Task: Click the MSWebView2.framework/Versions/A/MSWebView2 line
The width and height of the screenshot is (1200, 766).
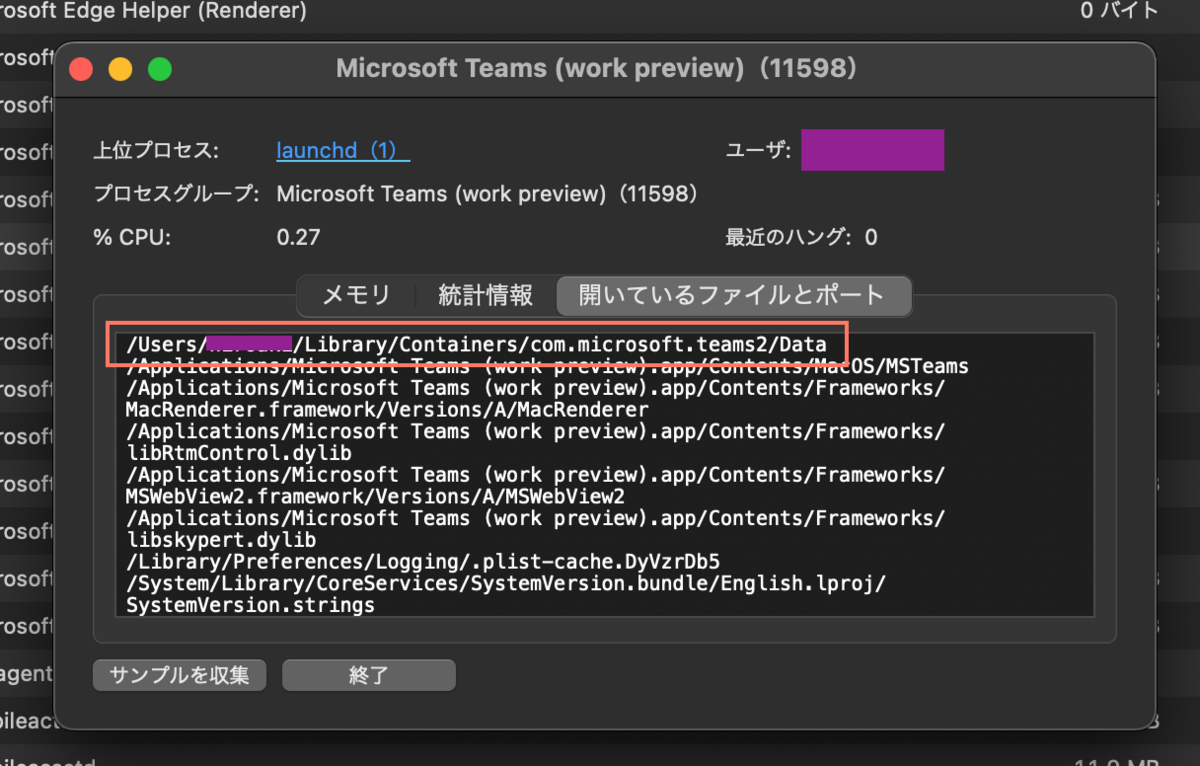Action: (375, 497)
